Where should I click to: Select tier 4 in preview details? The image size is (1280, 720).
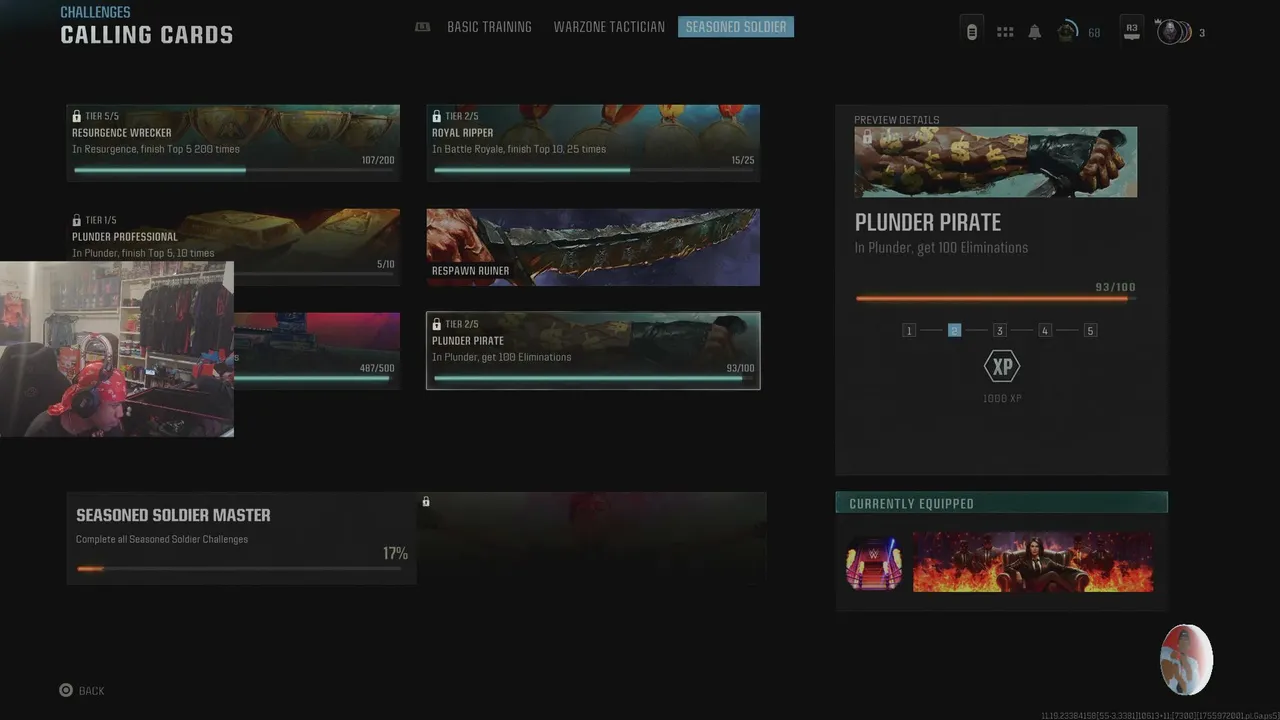[1045, 330]
